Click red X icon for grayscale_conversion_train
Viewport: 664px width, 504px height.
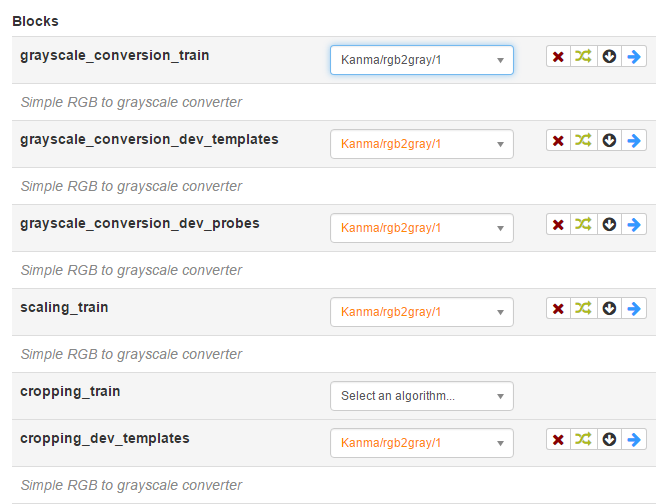558,56
